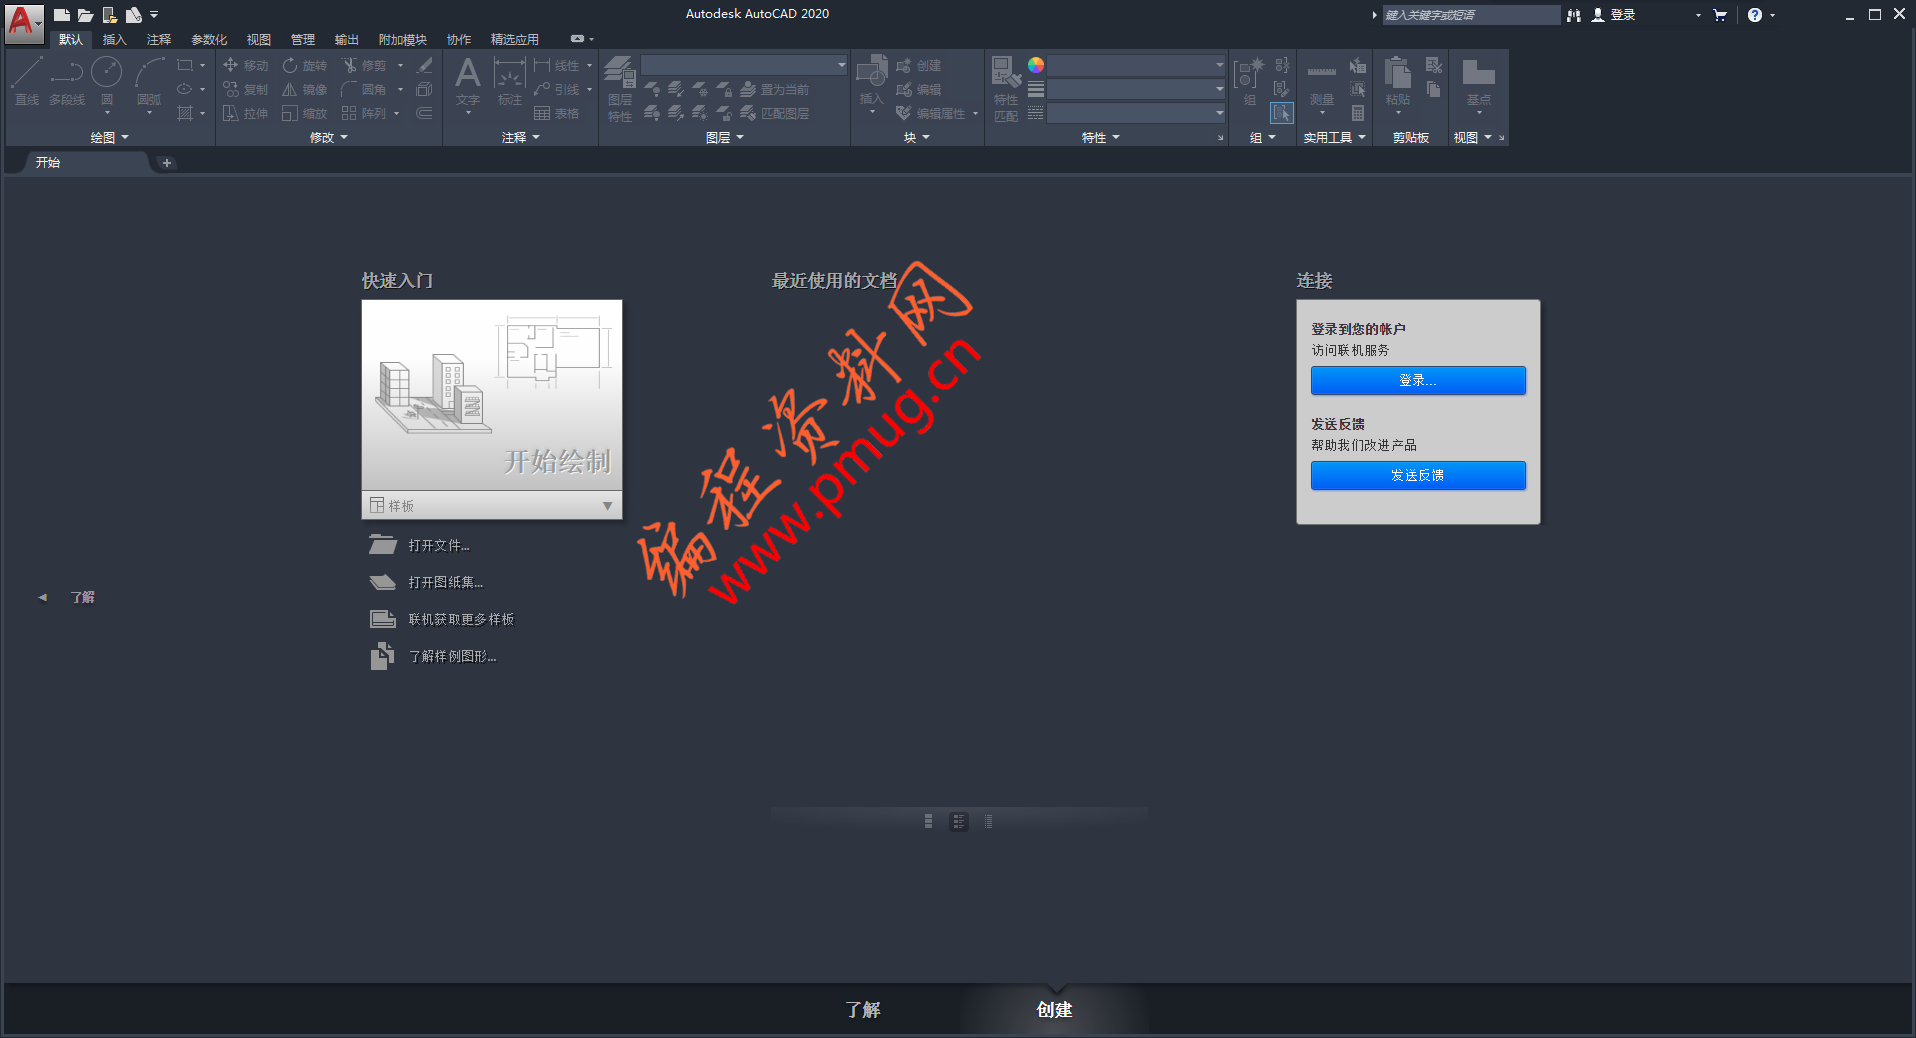Switch to the 参数化 ribbon tab
Viewport: 1916px width, 1038px height.
209,39
